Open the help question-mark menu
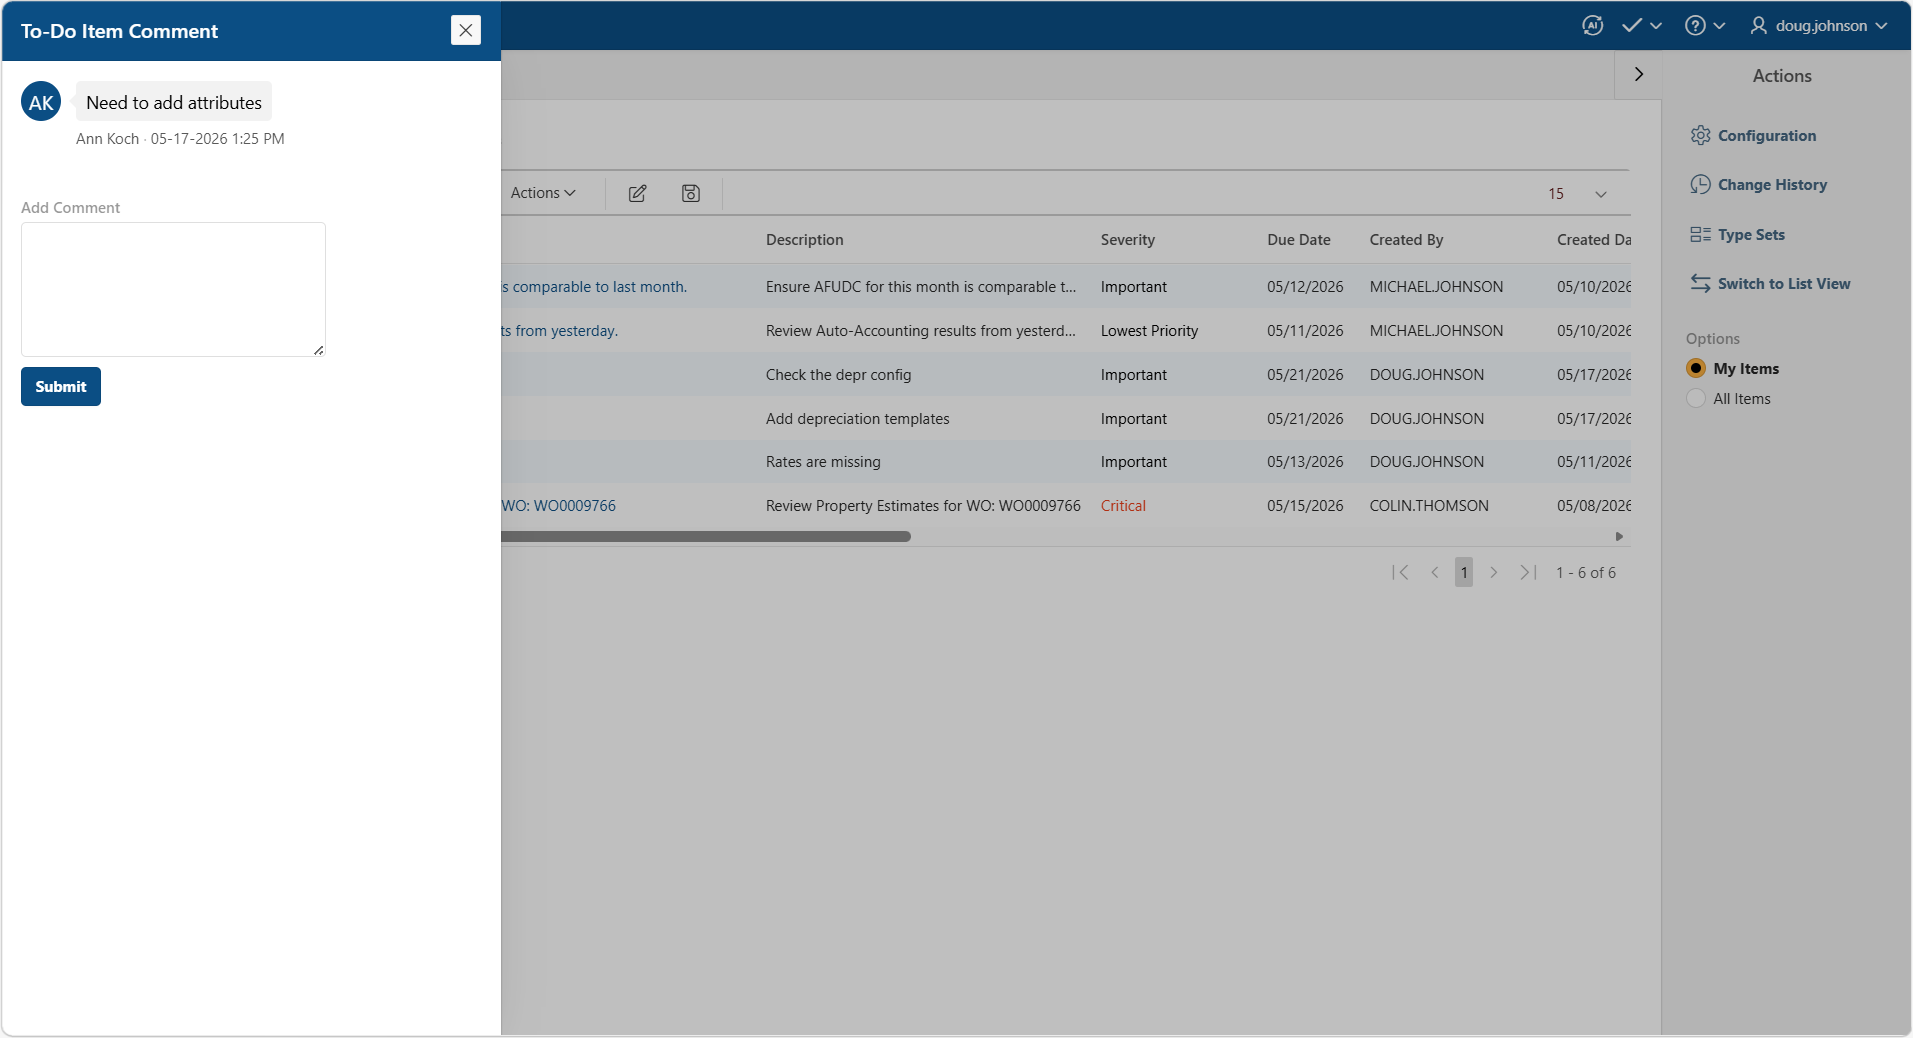 click(1705, 26)
